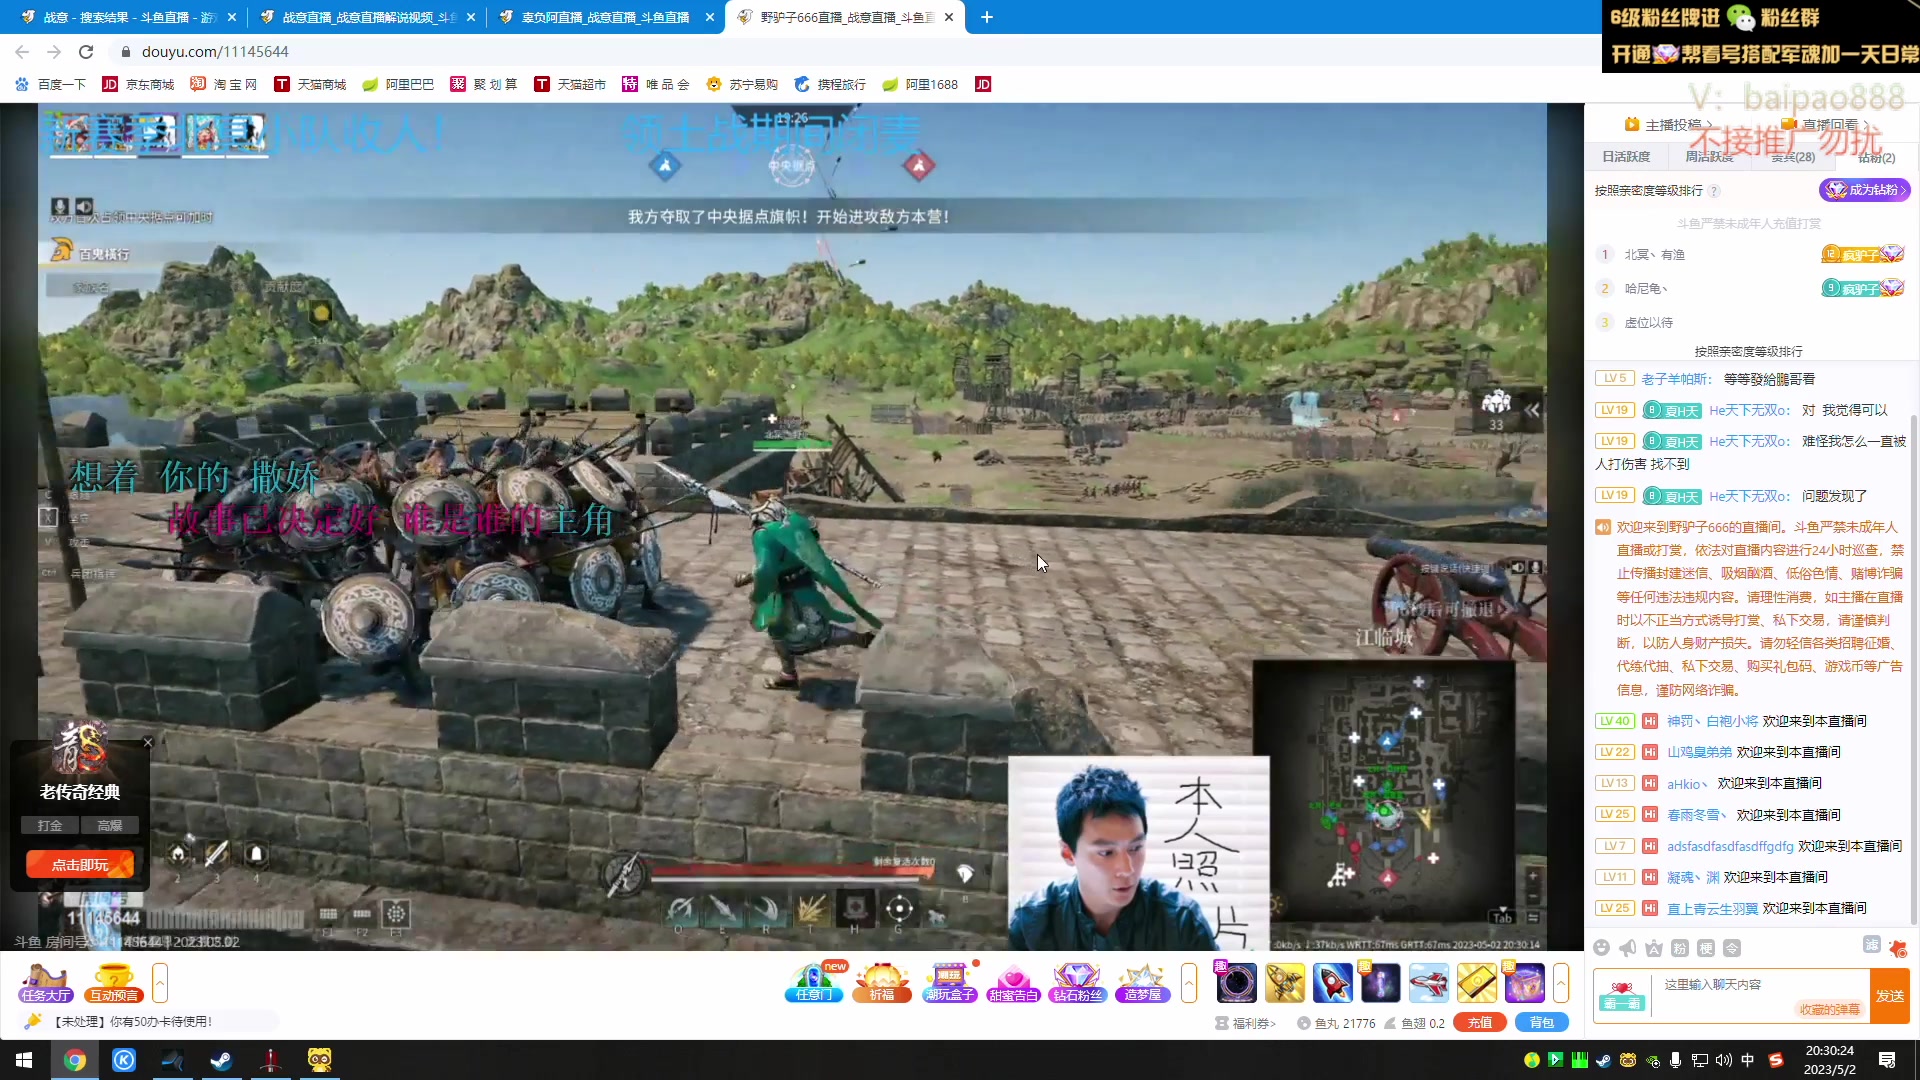Select the golden rocket gift
The image size is (1920, 1080).
pos(1284,983)
